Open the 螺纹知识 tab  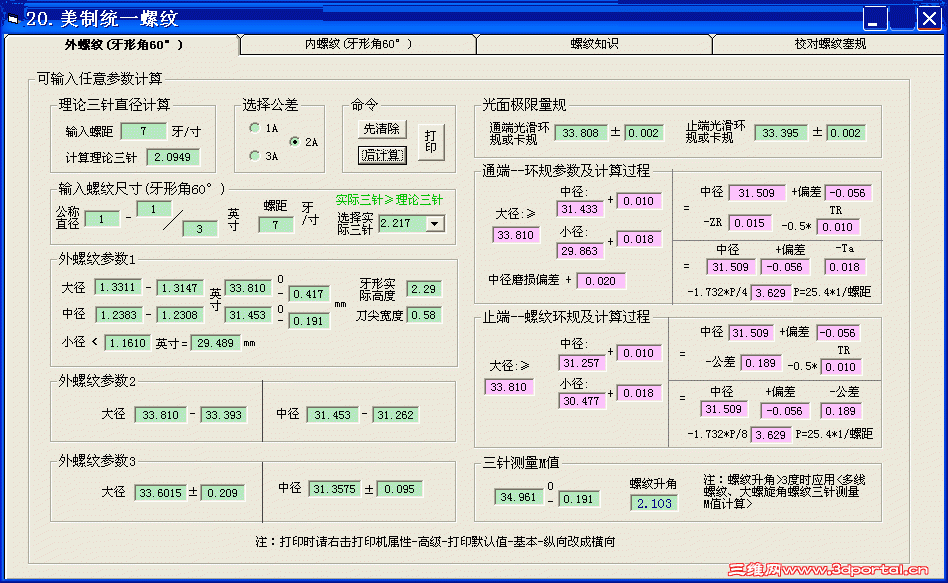(594, 44)
